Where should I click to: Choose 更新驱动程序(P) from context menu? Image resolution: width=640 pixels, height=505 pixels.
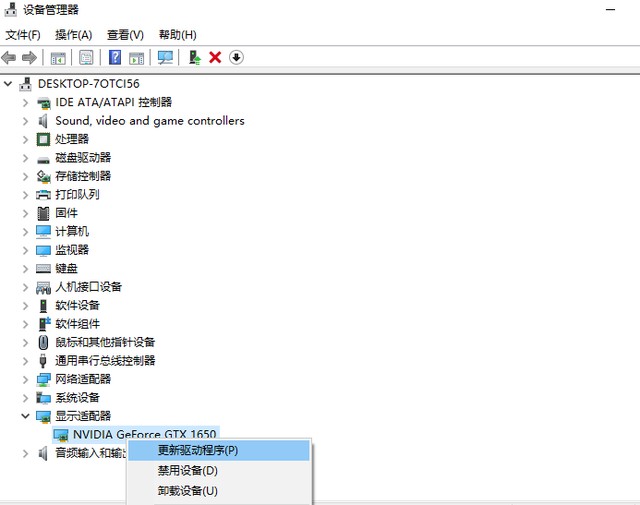pyautogui.click(x=198, y=450)
